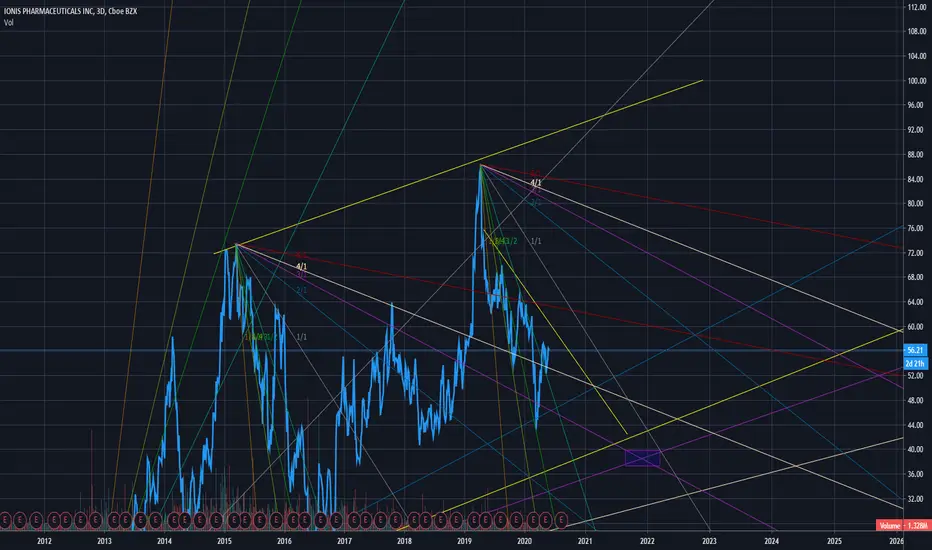The width and height of the screenshot is (932, 550).
Task: Click the 40.00 price axis label
Action: [x=917, y=450]
